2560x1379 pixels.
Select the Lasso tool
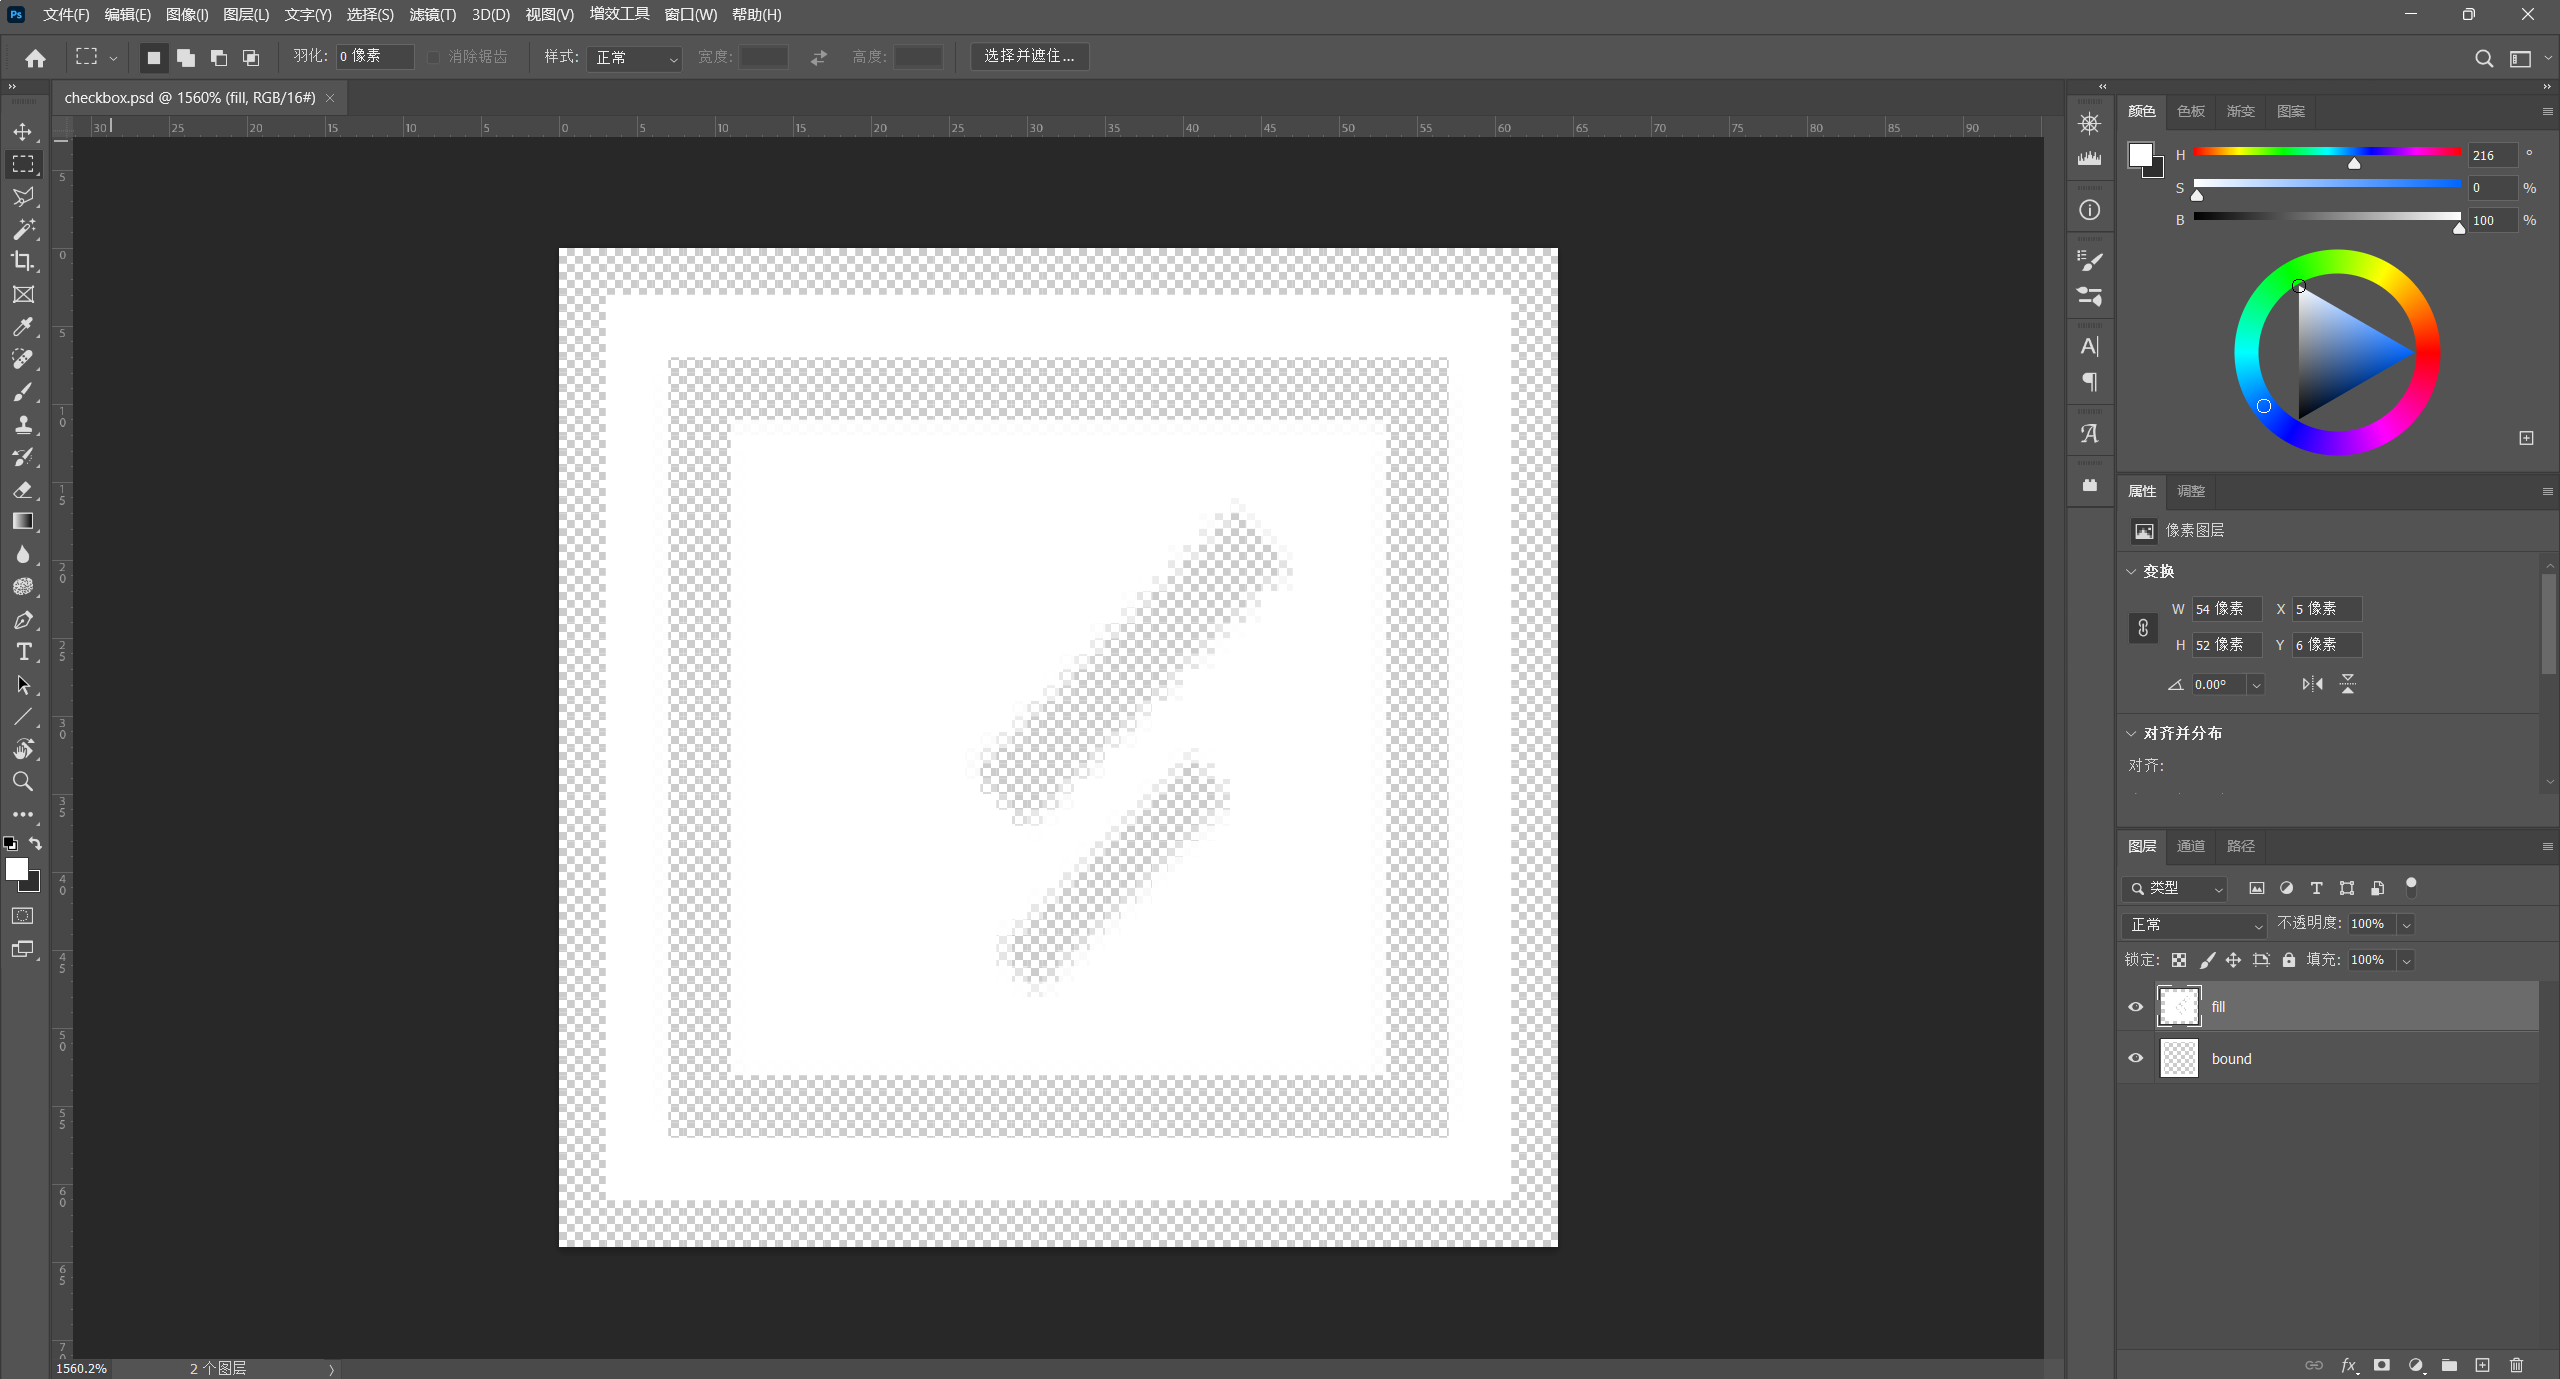(x=23, y=196)
